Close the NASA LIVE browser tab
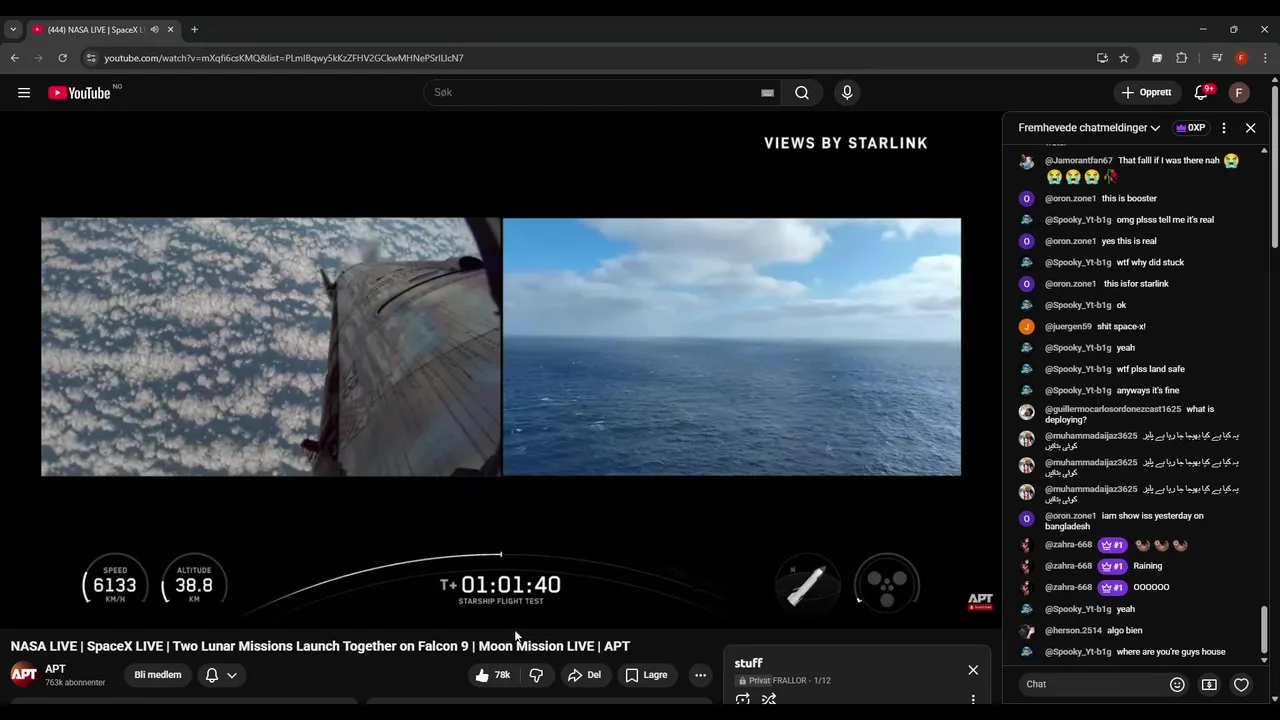 171,29
